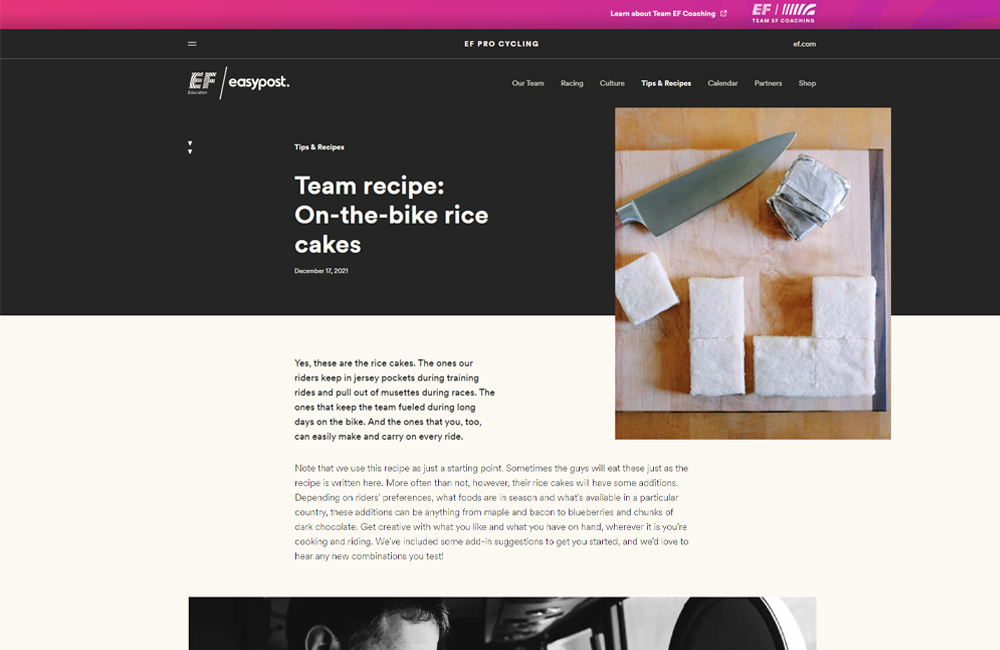1000x650 pixels.
Task: Open the hamburger menu icon
Action: (x=192, y=44)
